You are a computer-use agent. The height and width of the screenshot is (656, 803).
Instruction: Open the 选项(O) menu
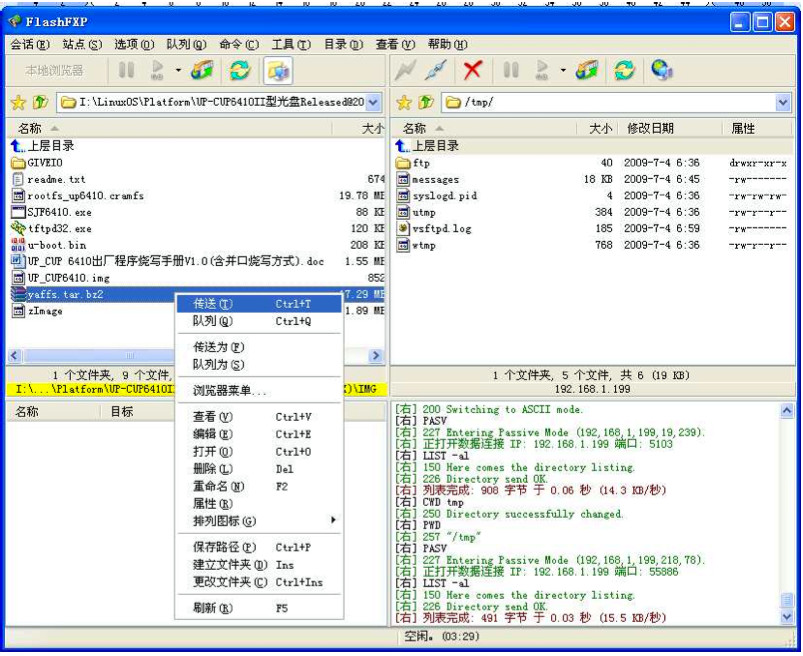tap(134, 45)
